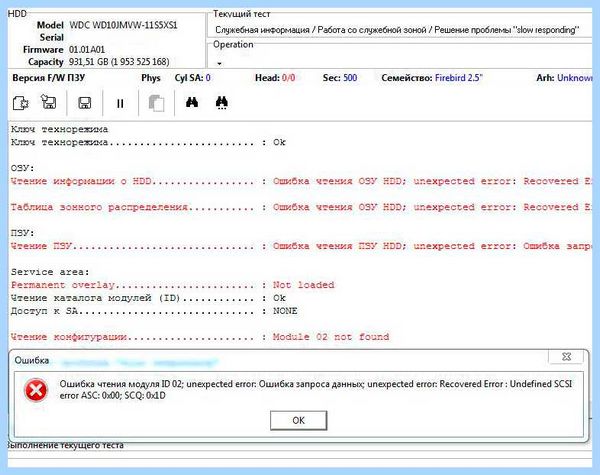The image size is (600, 475).
Task: Click the Arh: Unknown value
Action: tap(564, 78)
